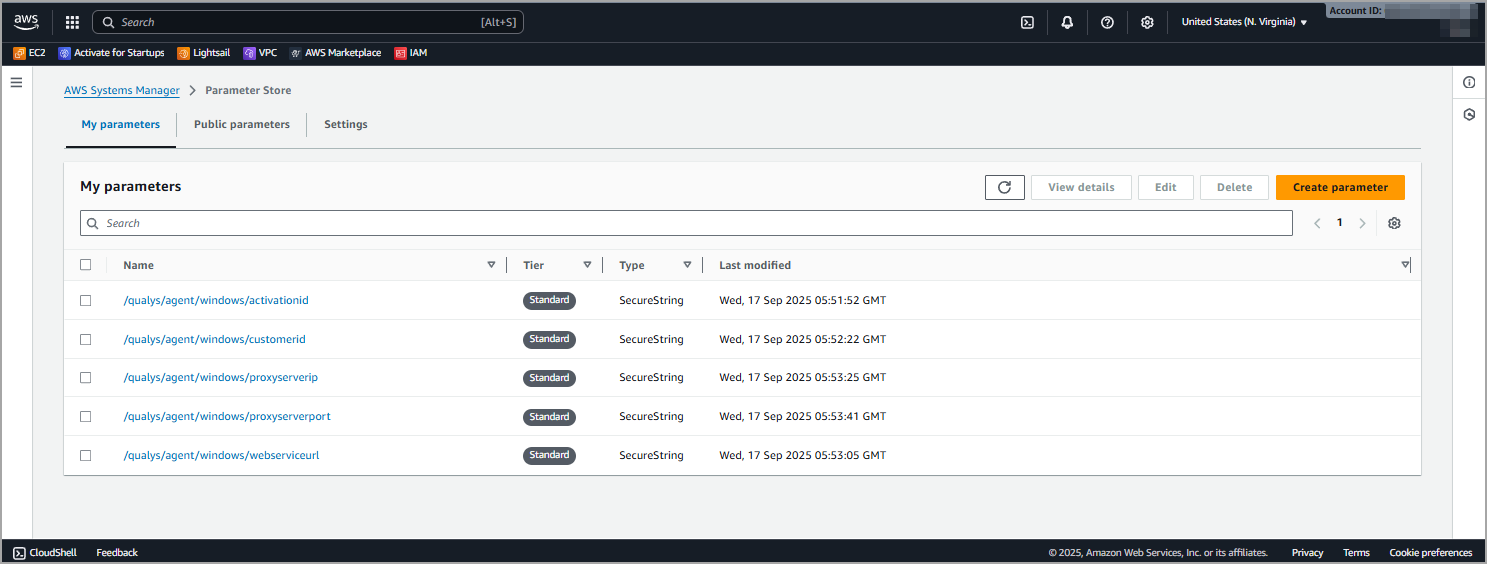Open the AWS services grid menu

72,22
